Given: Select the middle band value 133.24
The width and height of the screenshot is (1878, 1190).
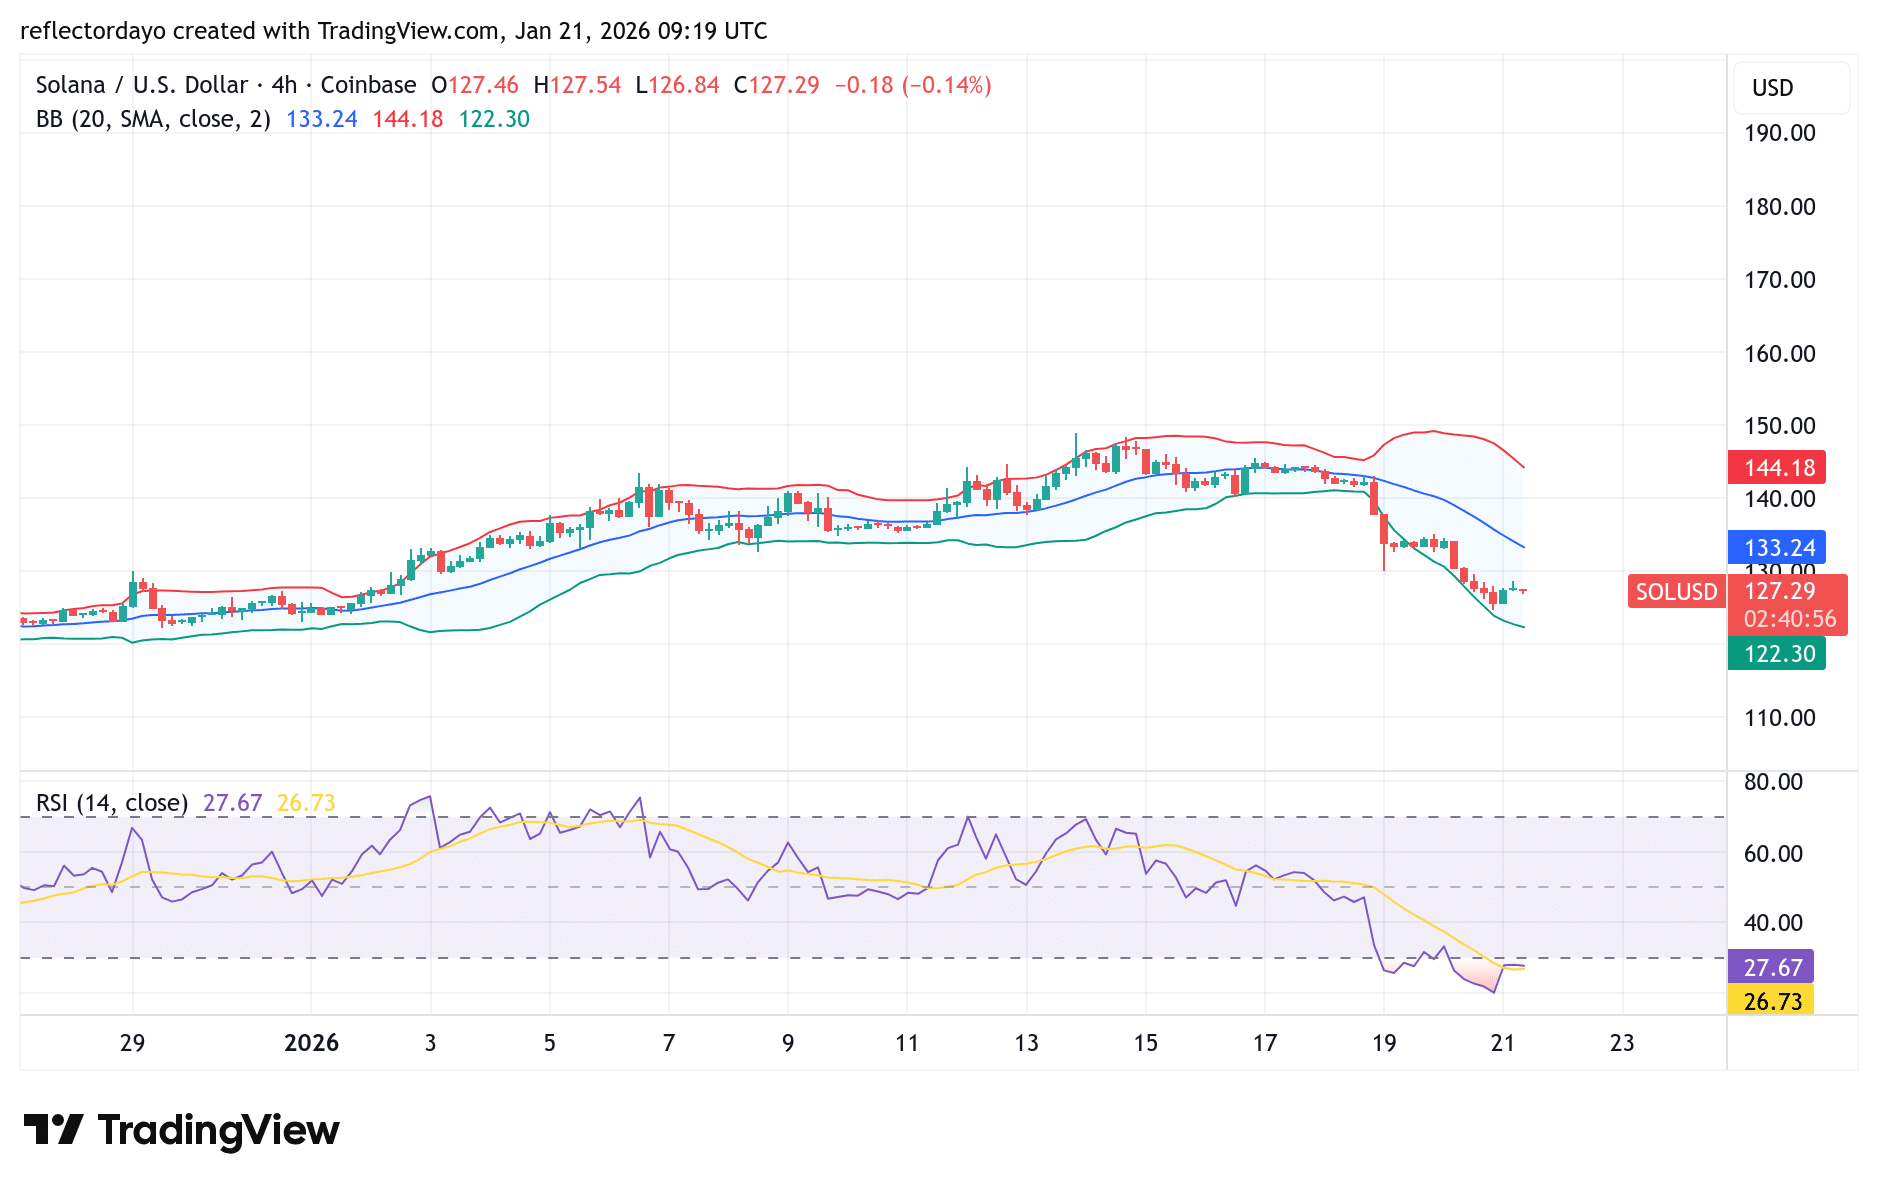Looking at the screenshot, I should click(1777, 548).
